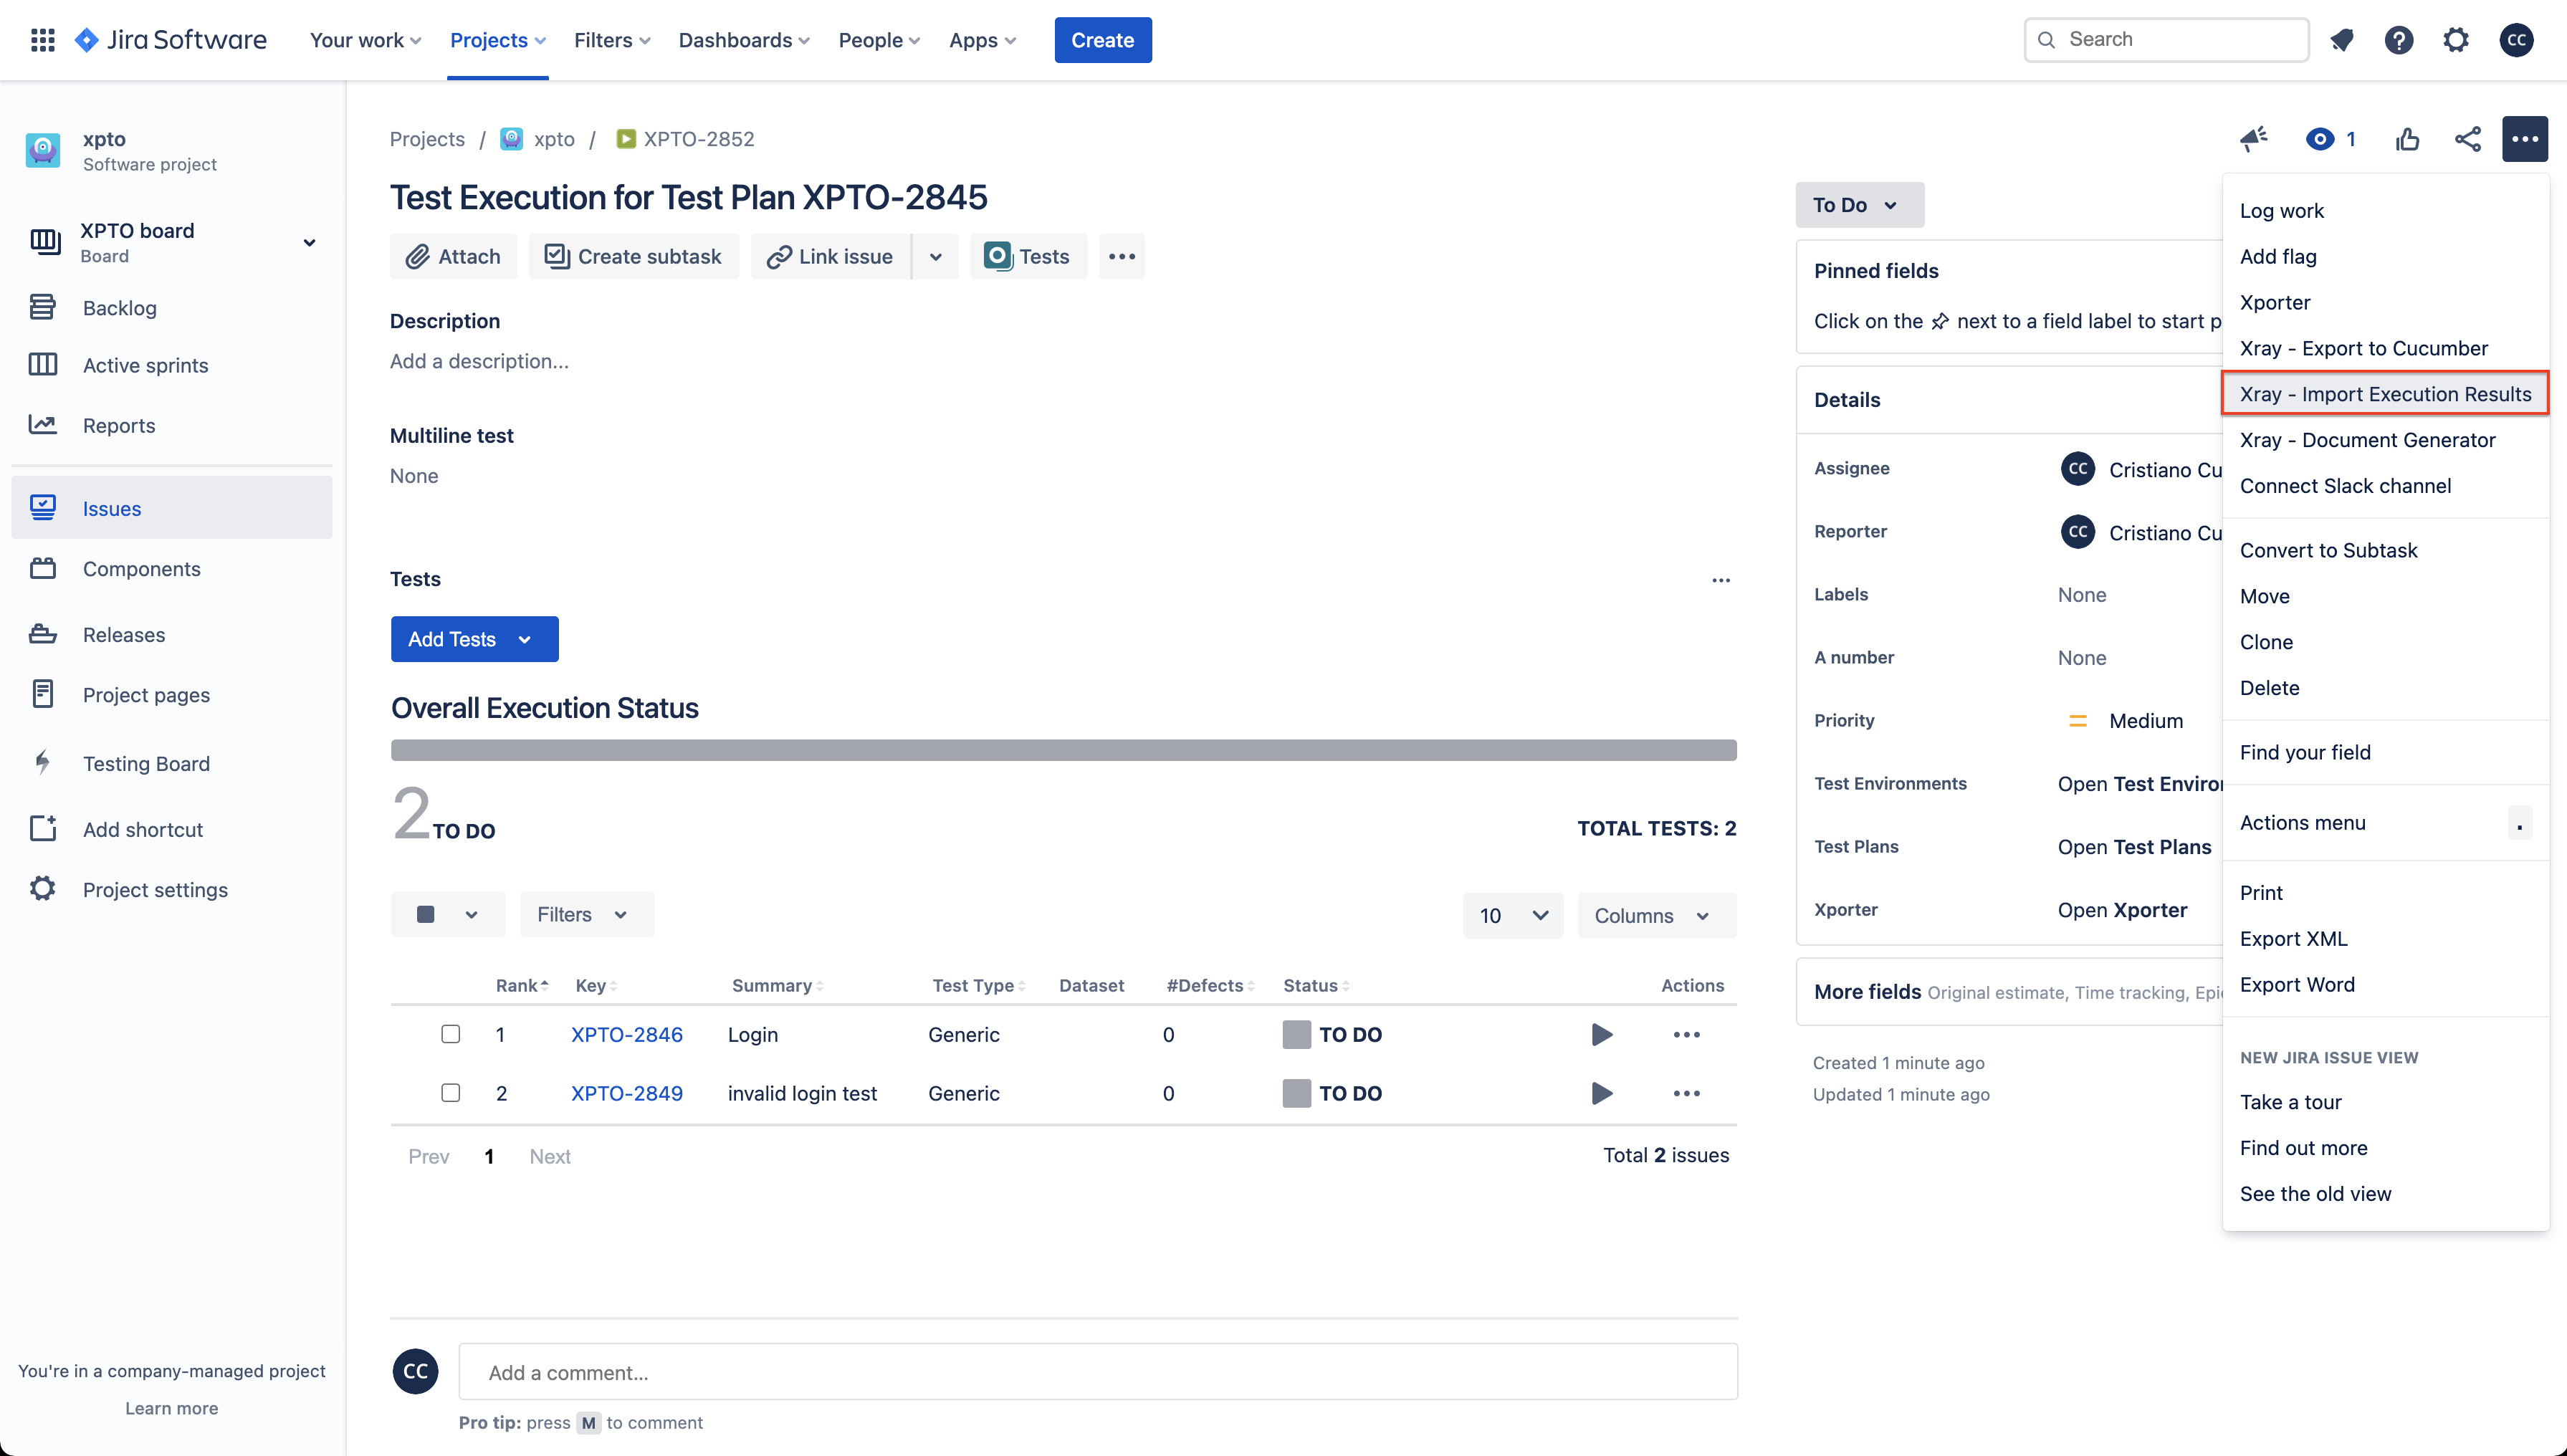Click the share issue icon
2567x1456 pixels.
pyautogui.click(x=2468, y=139)
